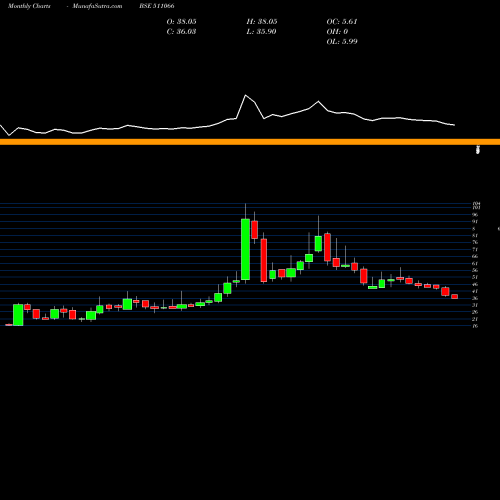This screenshot has width=500, height=500.
Task: Click the "96" price axis label
Action: [475, 215]
